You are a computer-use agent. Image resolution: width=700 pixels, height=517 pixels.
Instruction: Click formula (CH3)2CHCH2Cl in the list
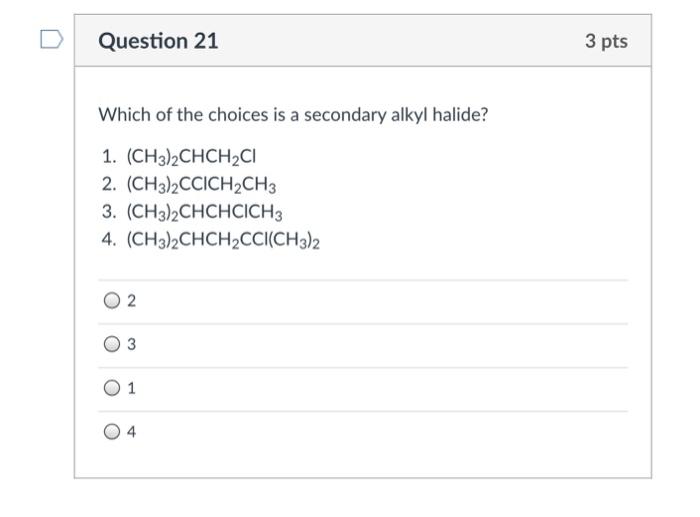192,157
